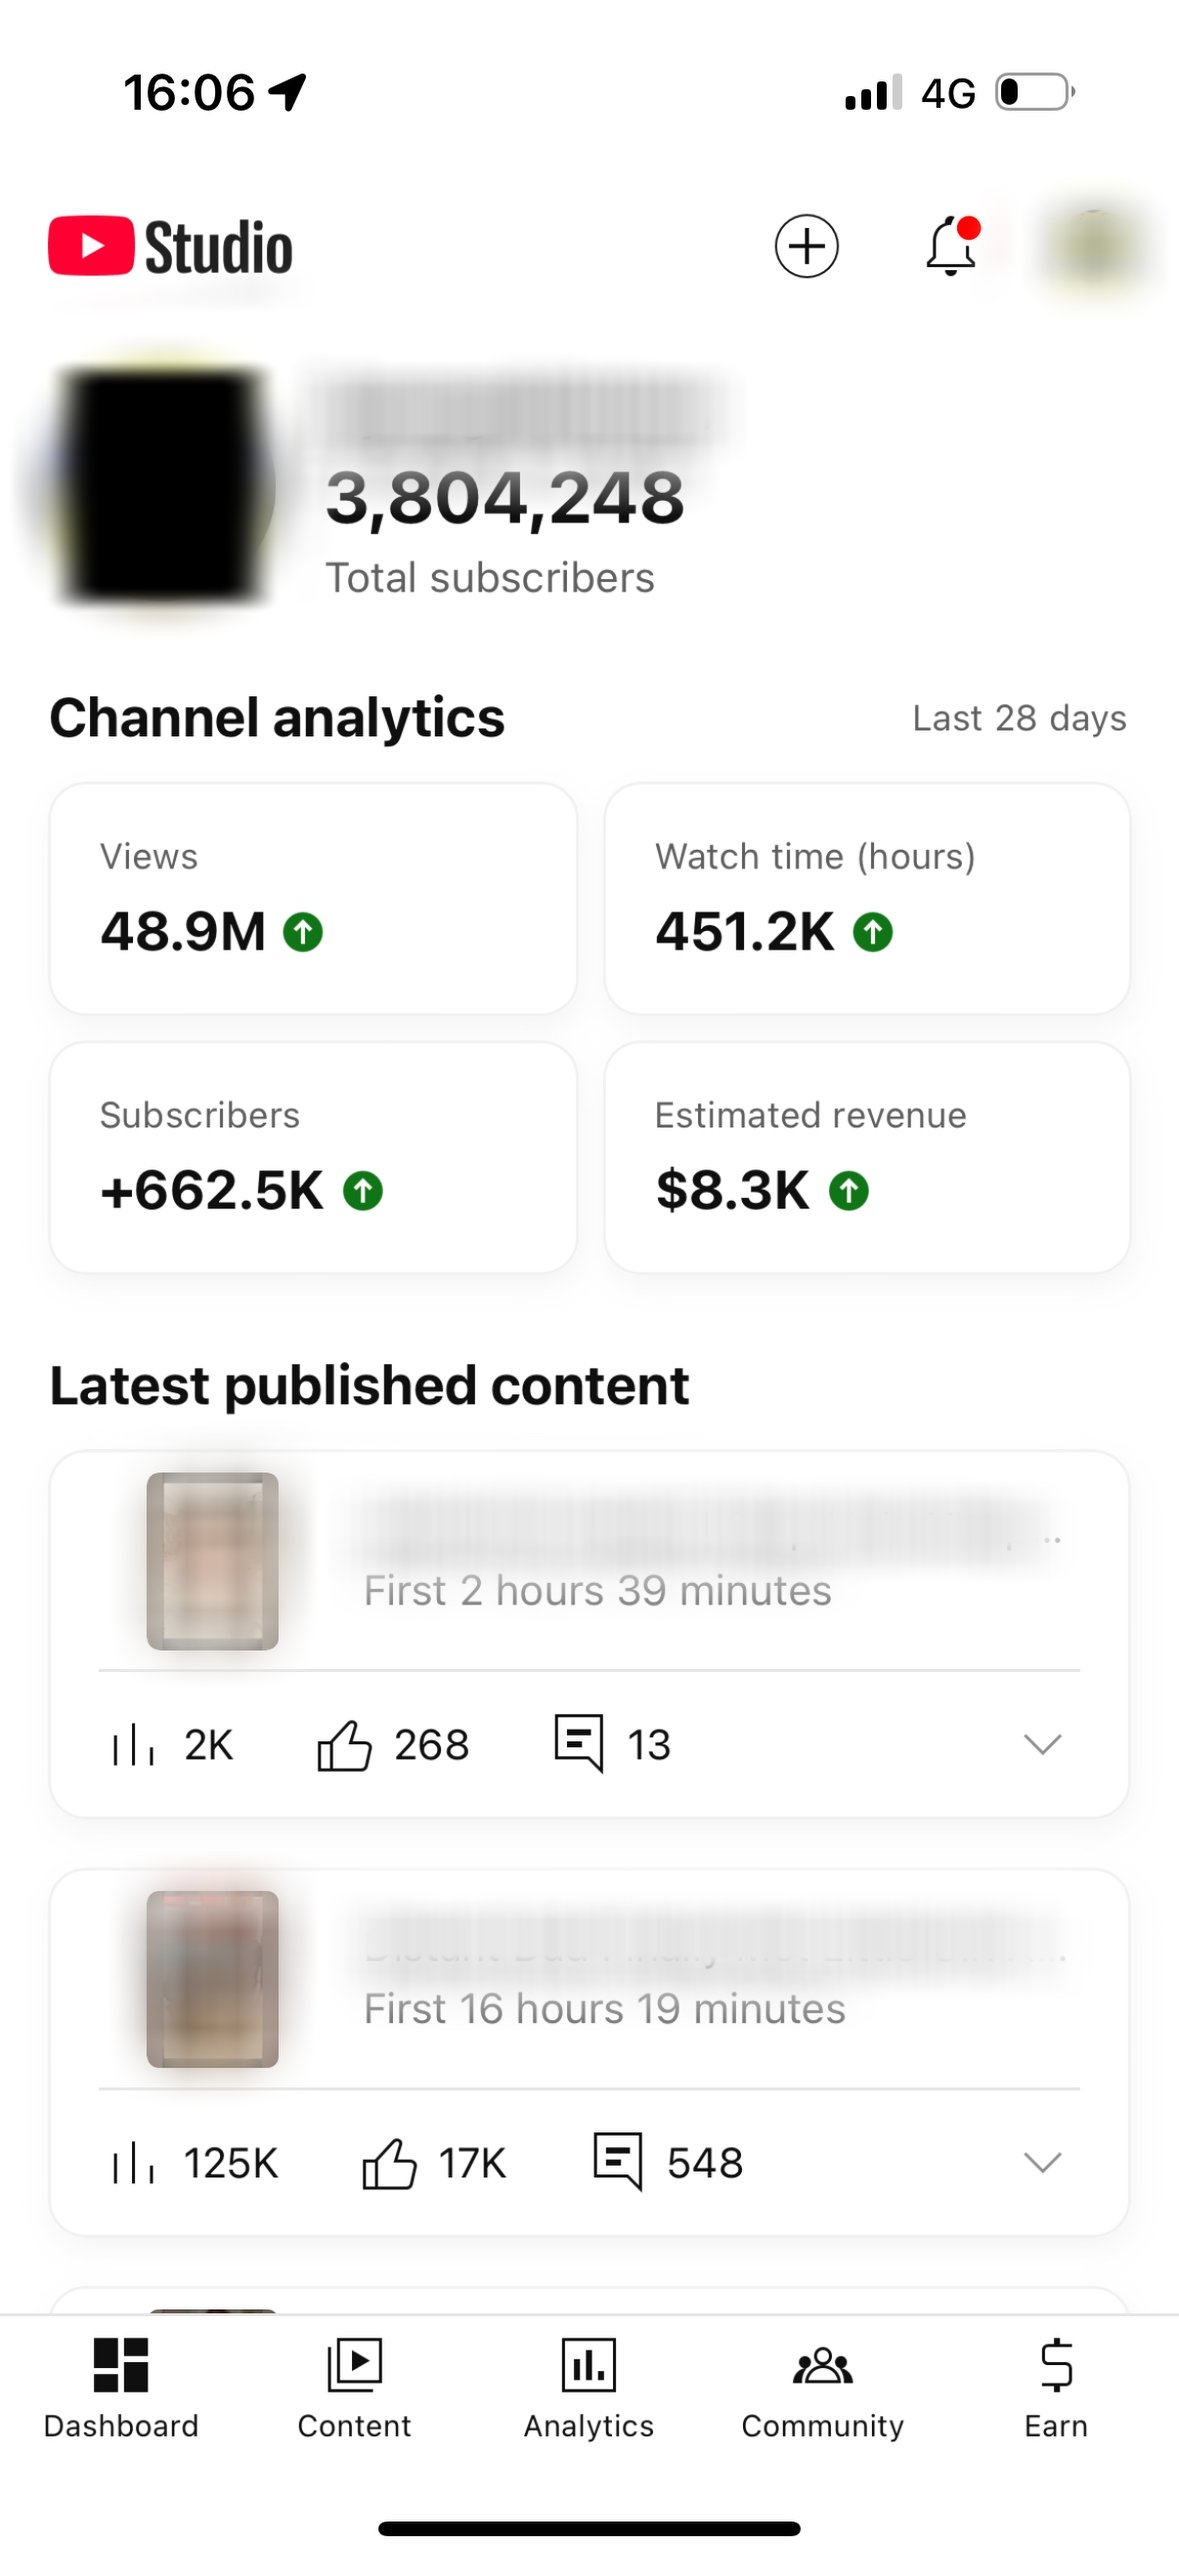Open the Community tab

pos(822,2387)
